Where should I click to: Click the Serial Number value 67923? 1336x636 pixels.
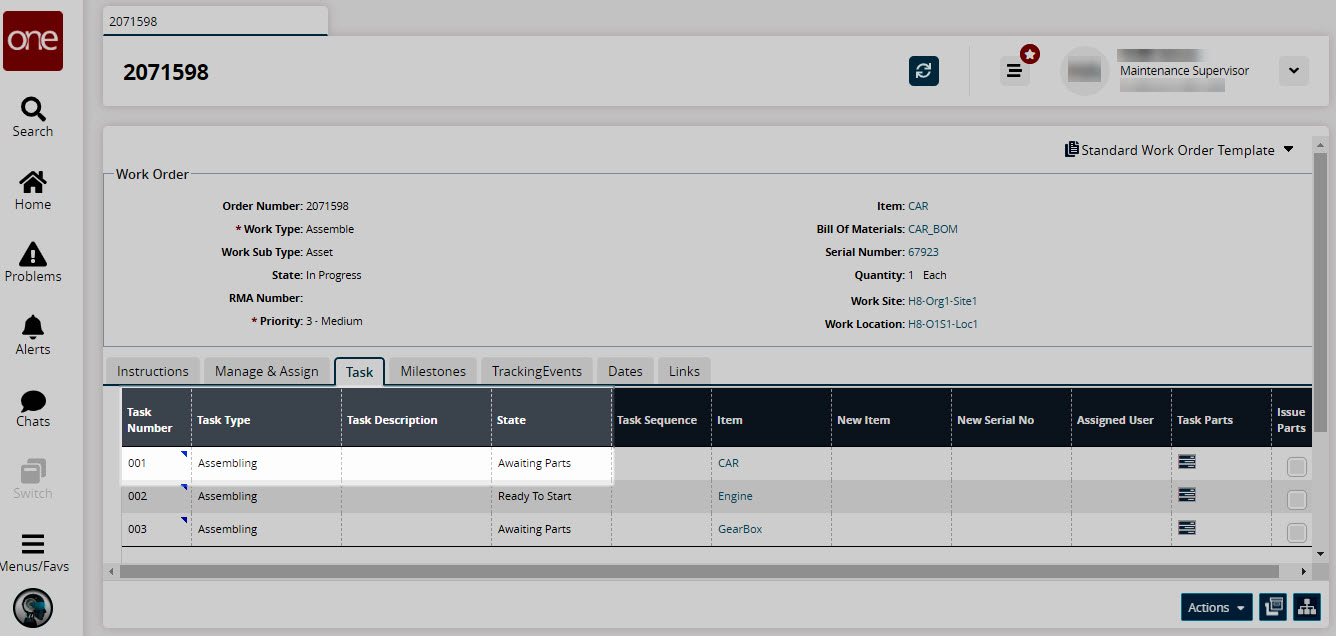pos(923,252)
